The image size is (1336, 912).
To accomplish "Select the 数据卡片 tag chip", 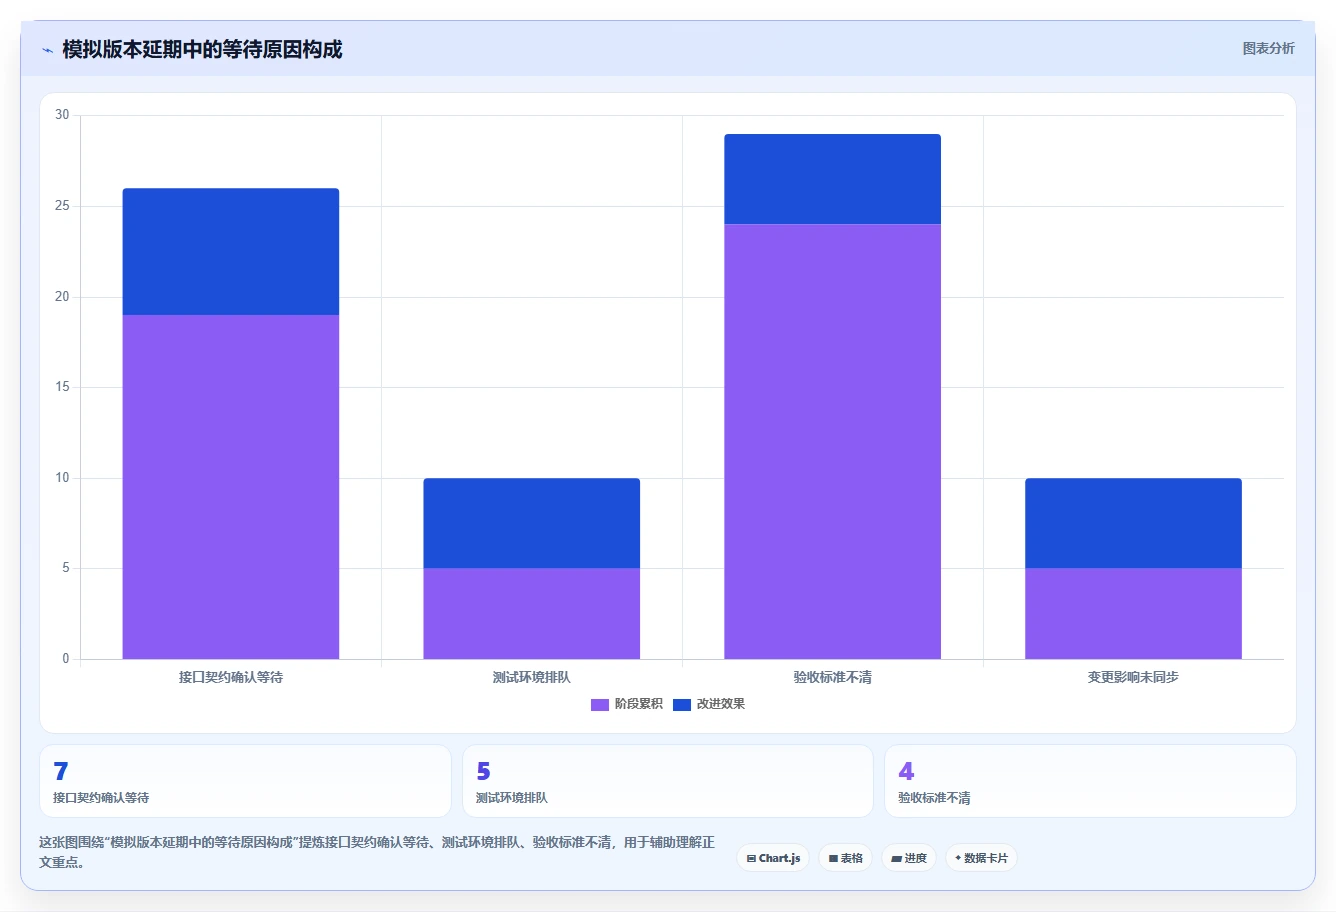I will click(x=981, y=858).
